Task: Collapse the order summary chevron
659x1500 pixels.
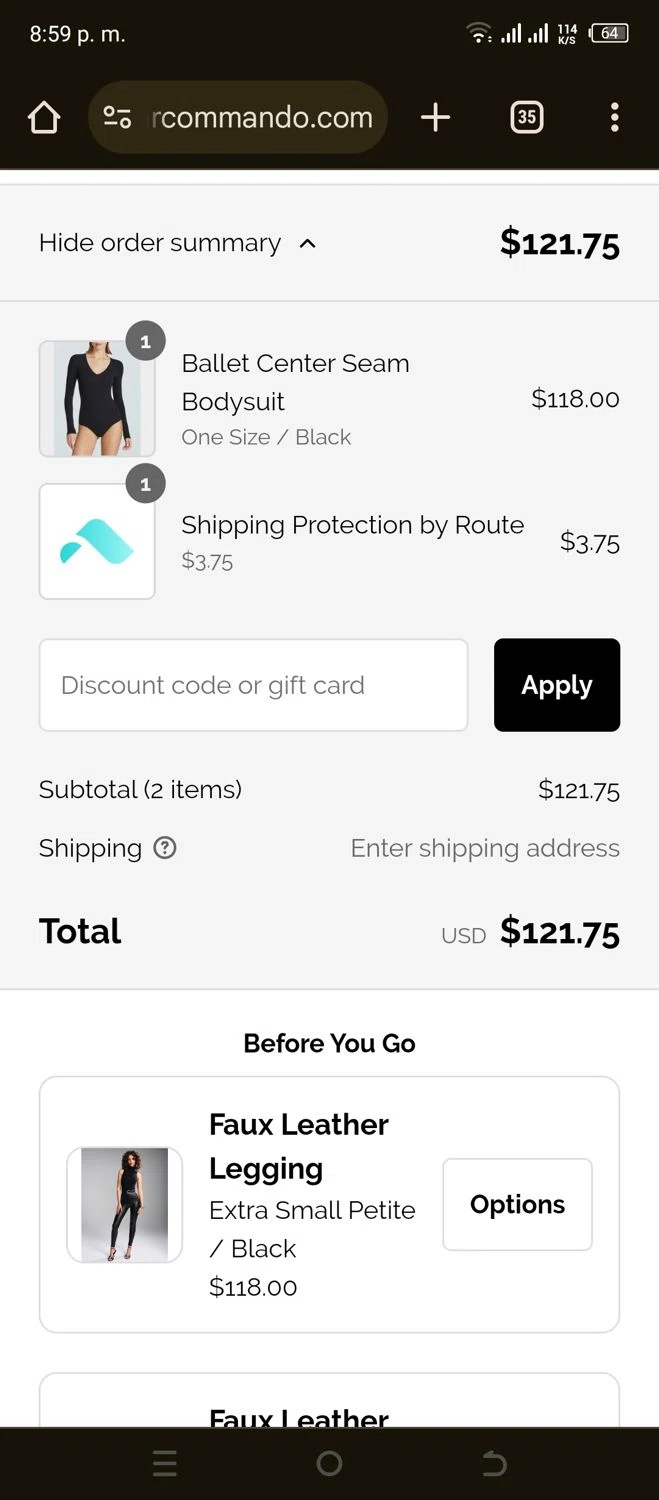Action: click(308, 243)
